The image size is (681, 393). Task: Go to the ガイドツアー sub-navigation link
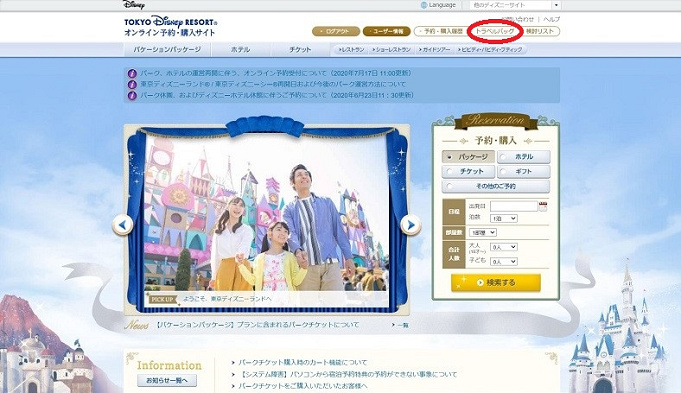pyautogui.click(x=434, y=50)
